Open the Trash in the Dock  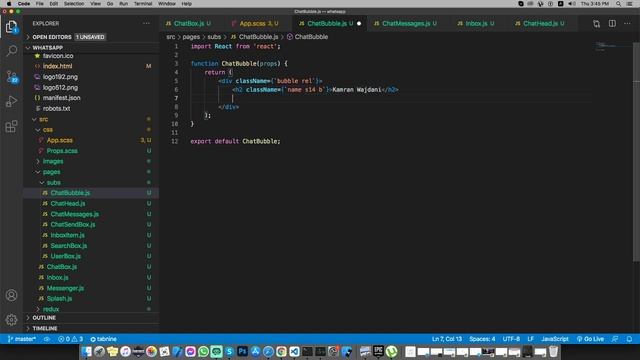click(x=553, y=351)
